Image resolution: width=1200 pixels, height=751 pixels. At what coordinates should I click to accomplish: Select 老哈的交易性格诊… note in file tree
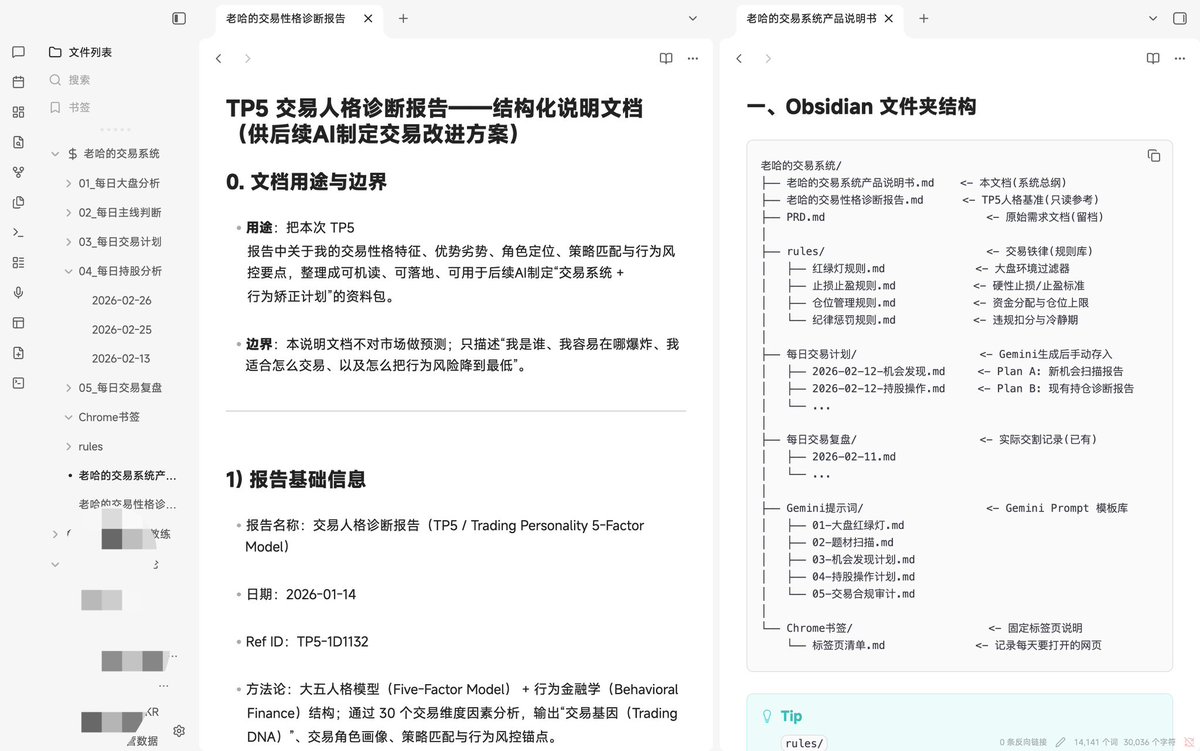coord(128,504)
